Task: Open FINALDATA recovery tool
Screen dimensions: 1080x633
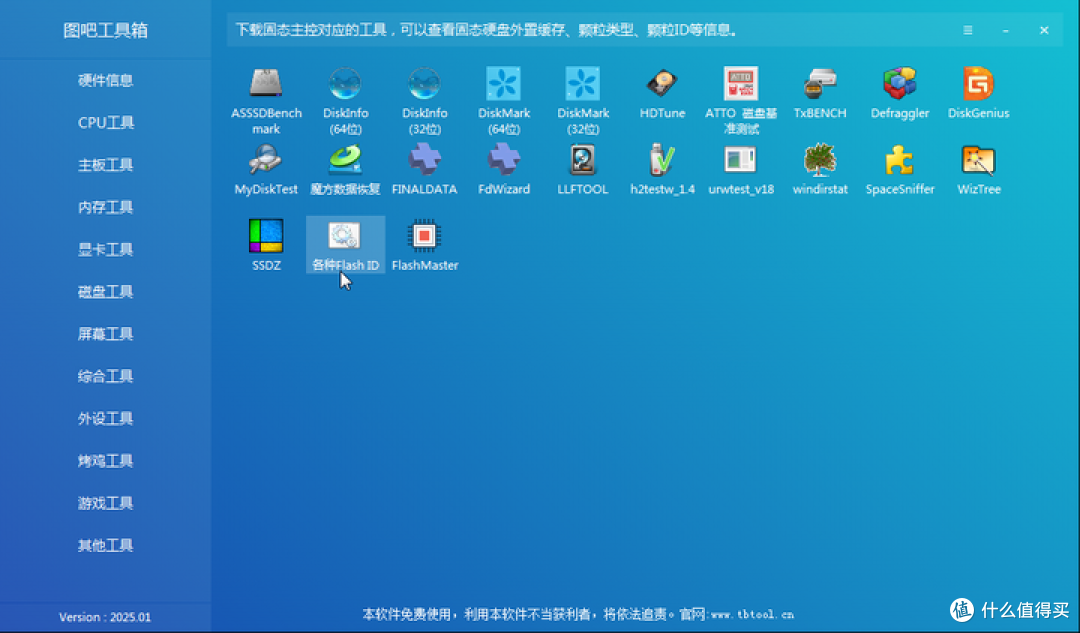Action: (424, 169)
